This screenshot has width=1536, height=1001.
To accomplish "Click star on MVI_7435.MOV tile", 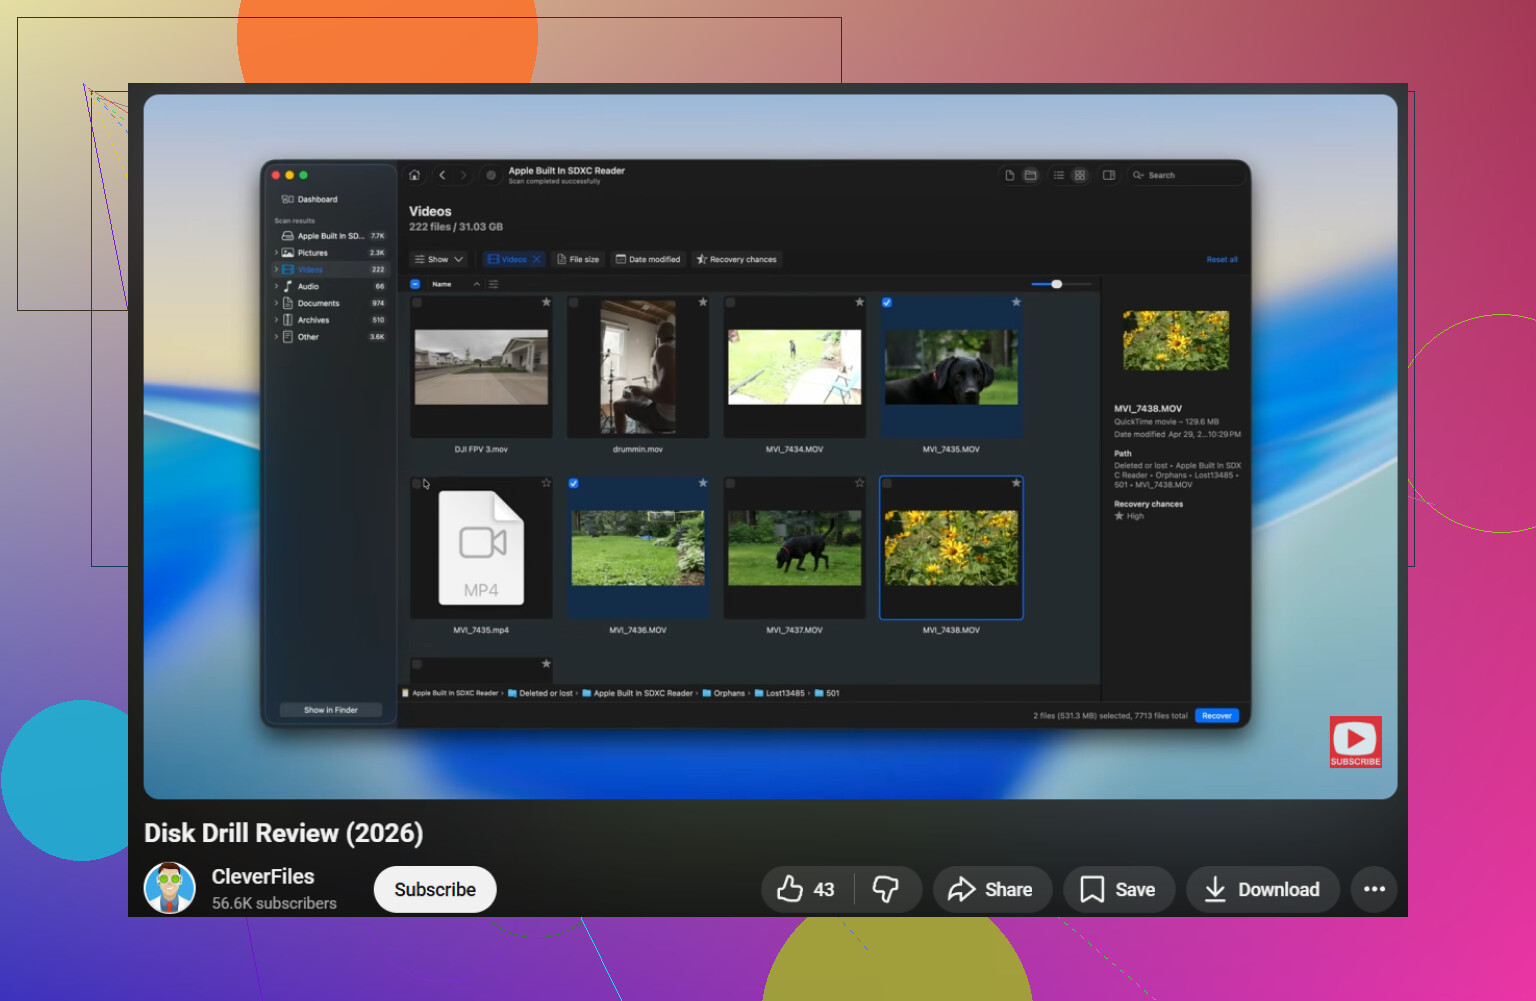I will tap(1016, 302).
